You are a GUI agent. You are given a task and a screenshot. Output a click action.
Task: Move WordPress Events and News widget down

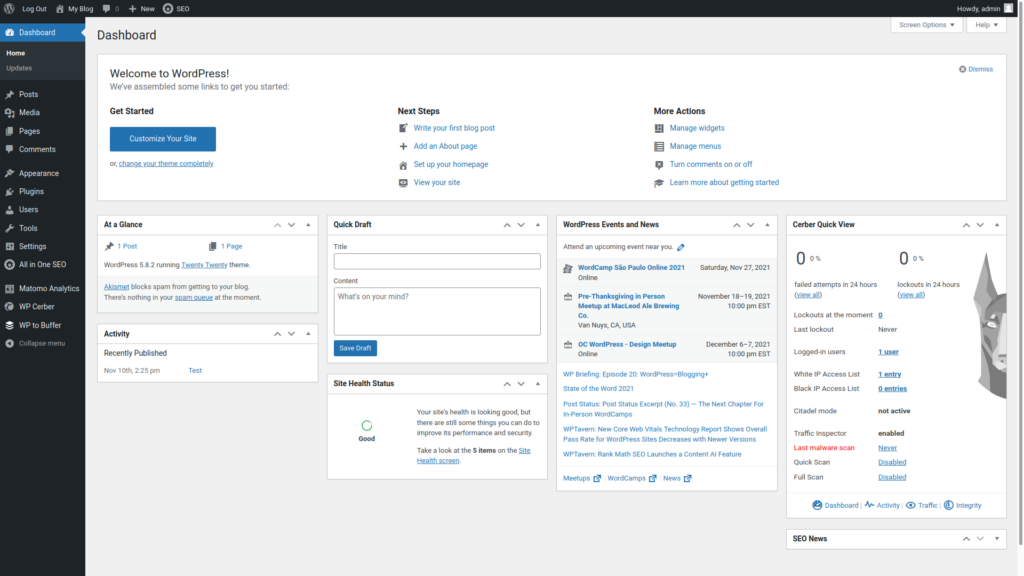click(x=751, y=225)
